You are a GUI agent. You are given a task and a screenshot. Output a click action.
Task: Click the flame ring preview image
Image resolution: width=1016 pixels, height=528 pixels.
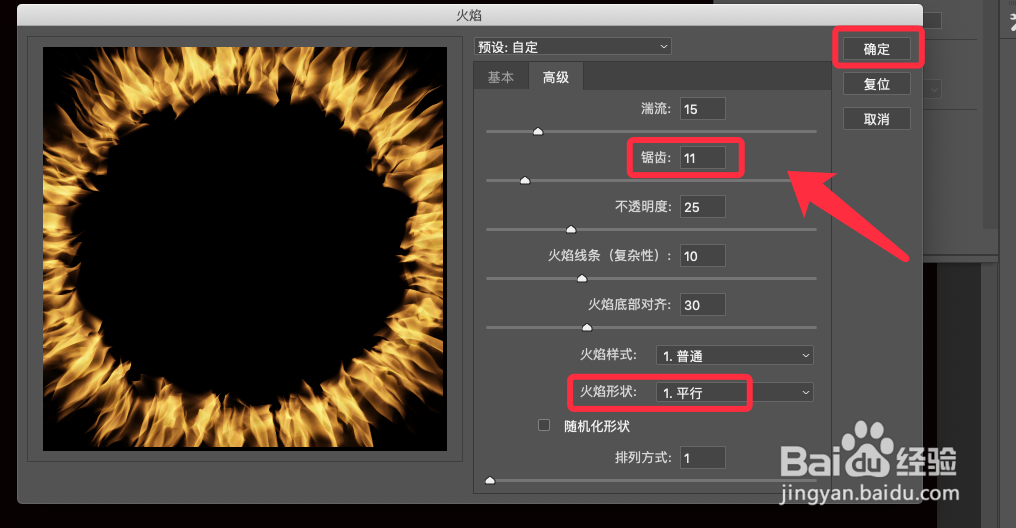245,249
